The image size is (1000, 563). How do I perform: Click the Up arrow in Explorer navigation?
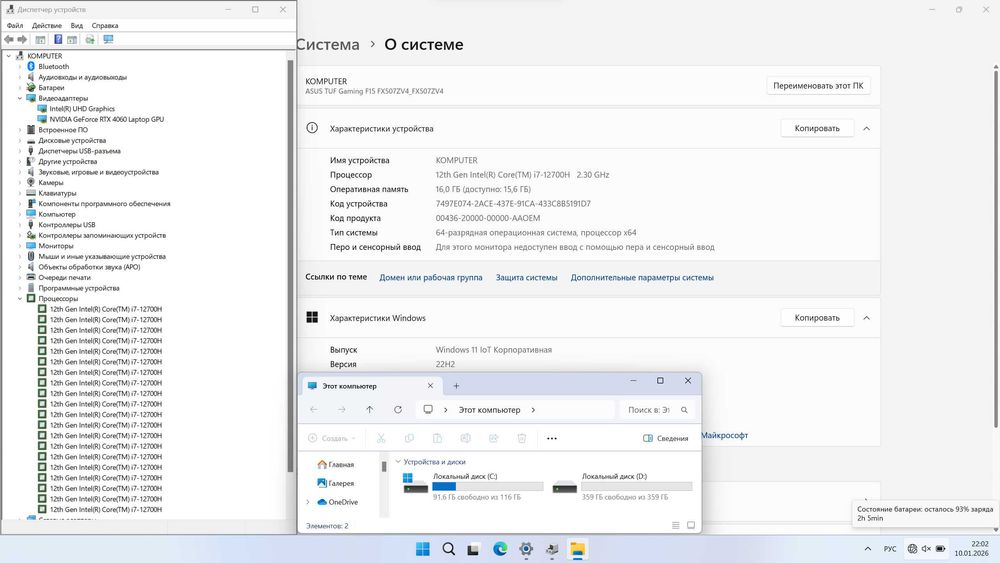(369, 409)
